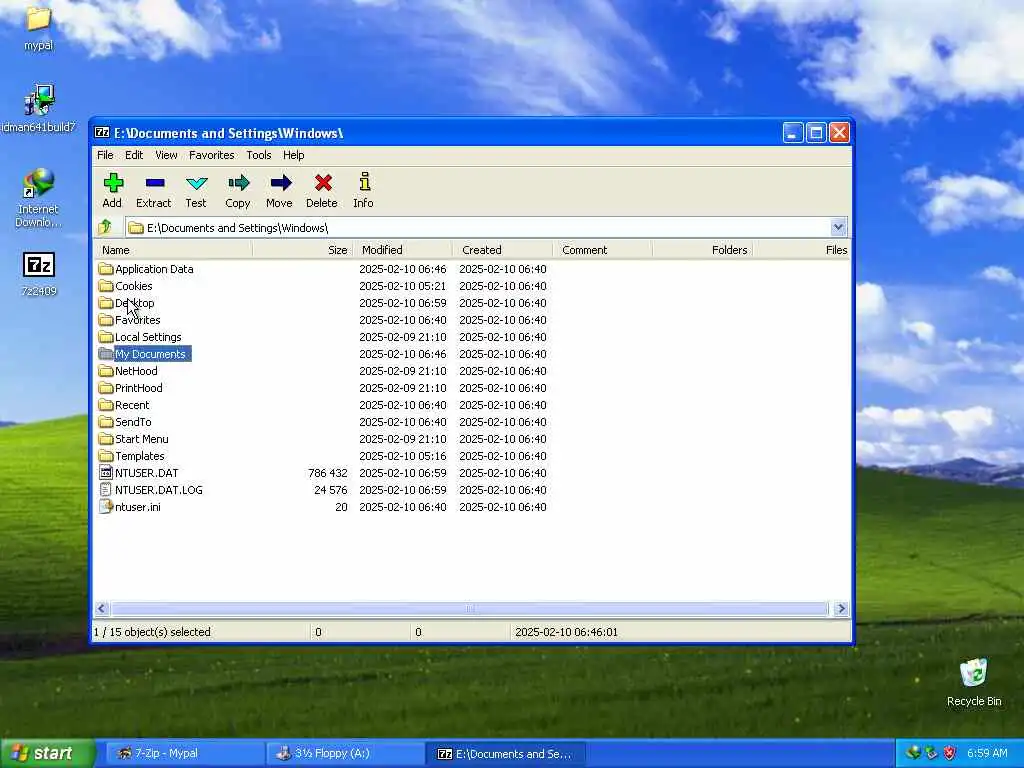Click the Test archive icon
Viewport: 1024px width, 768px height.
[196, 183]
